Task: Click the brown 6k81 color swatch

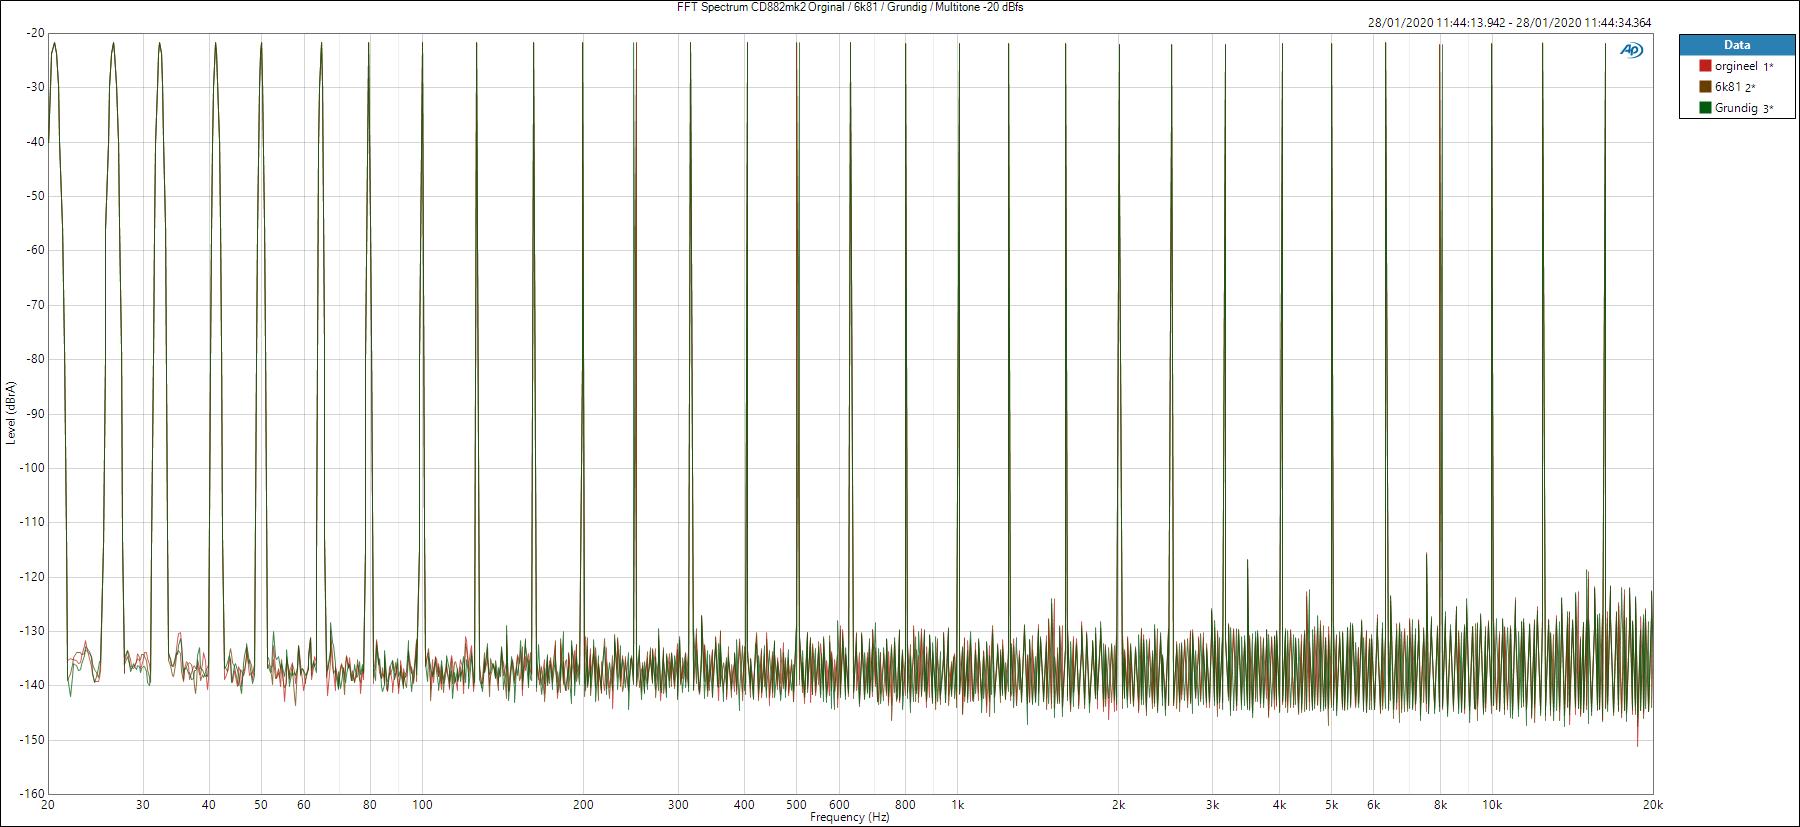Action: (x=1705, y=87)
